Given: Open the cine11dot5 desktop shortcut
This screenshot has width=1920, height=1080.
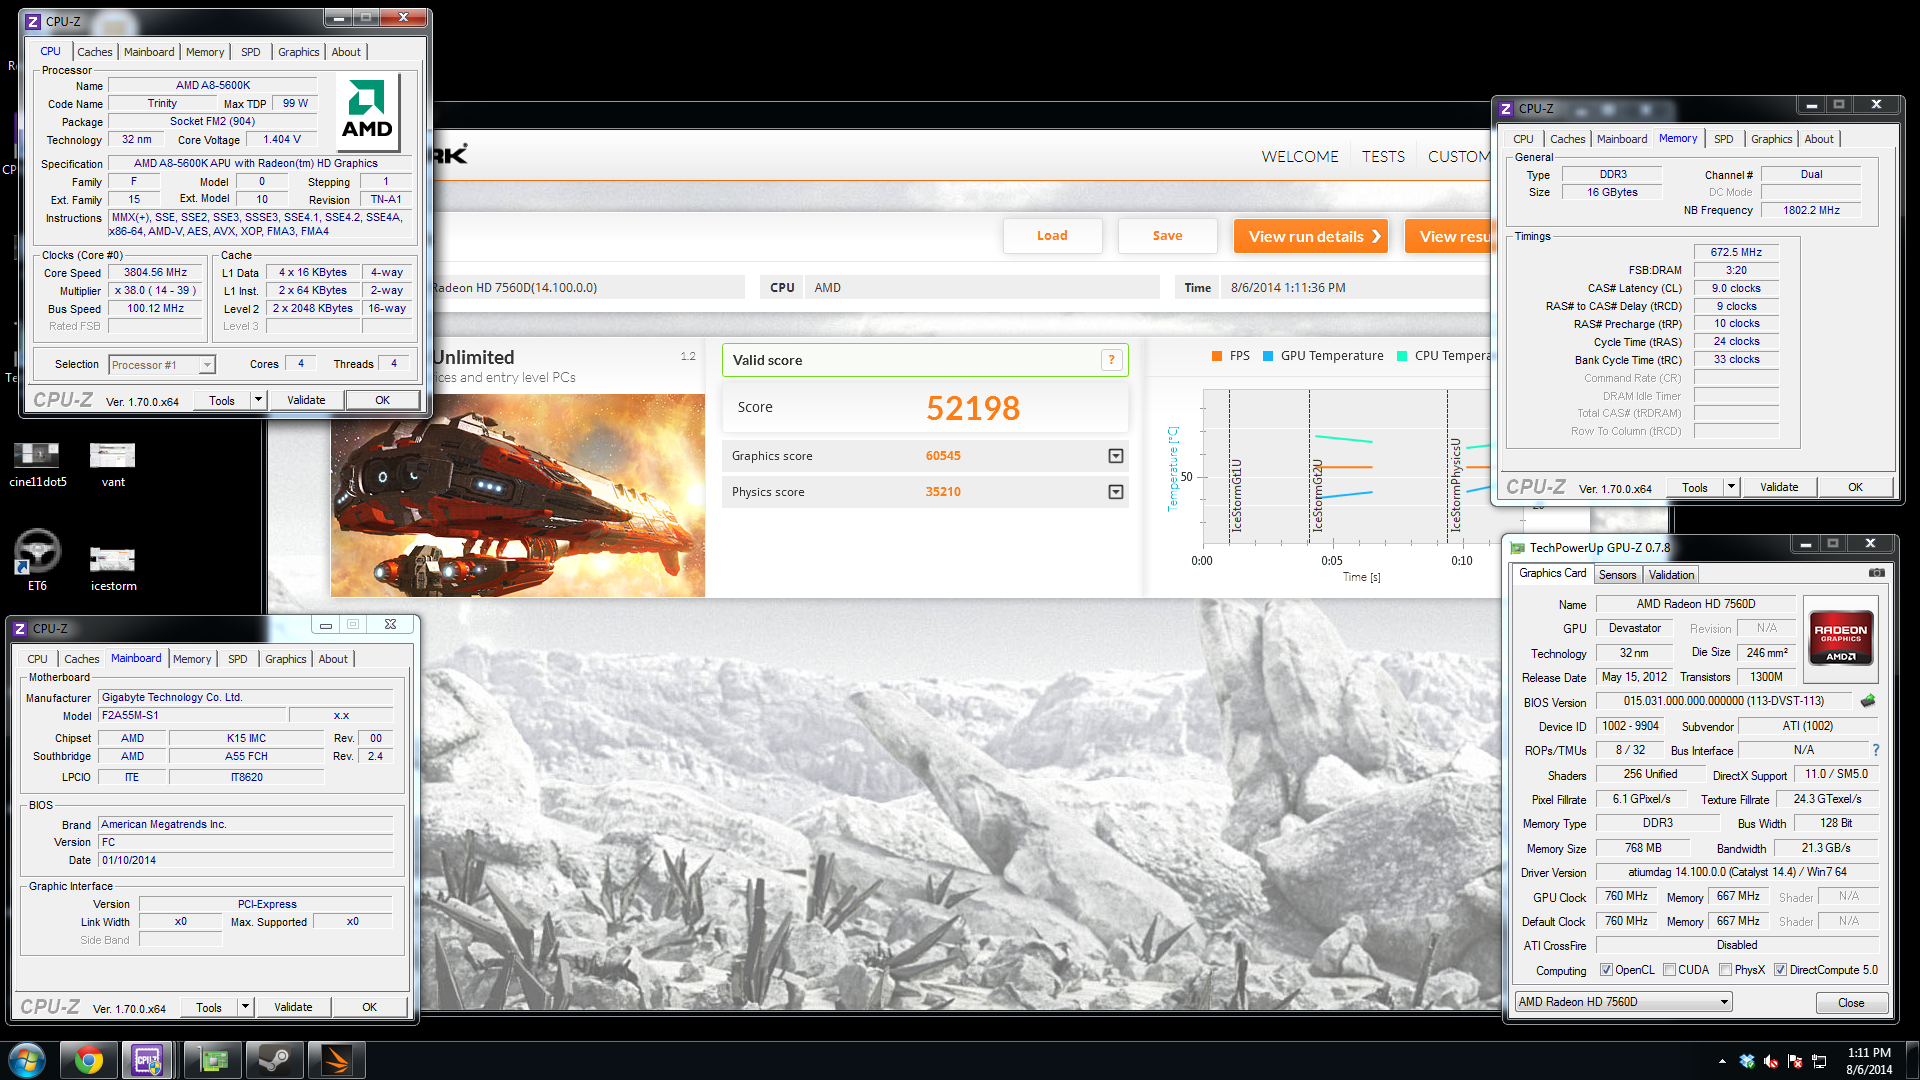Looking at the screenshot, I should 37,464.
